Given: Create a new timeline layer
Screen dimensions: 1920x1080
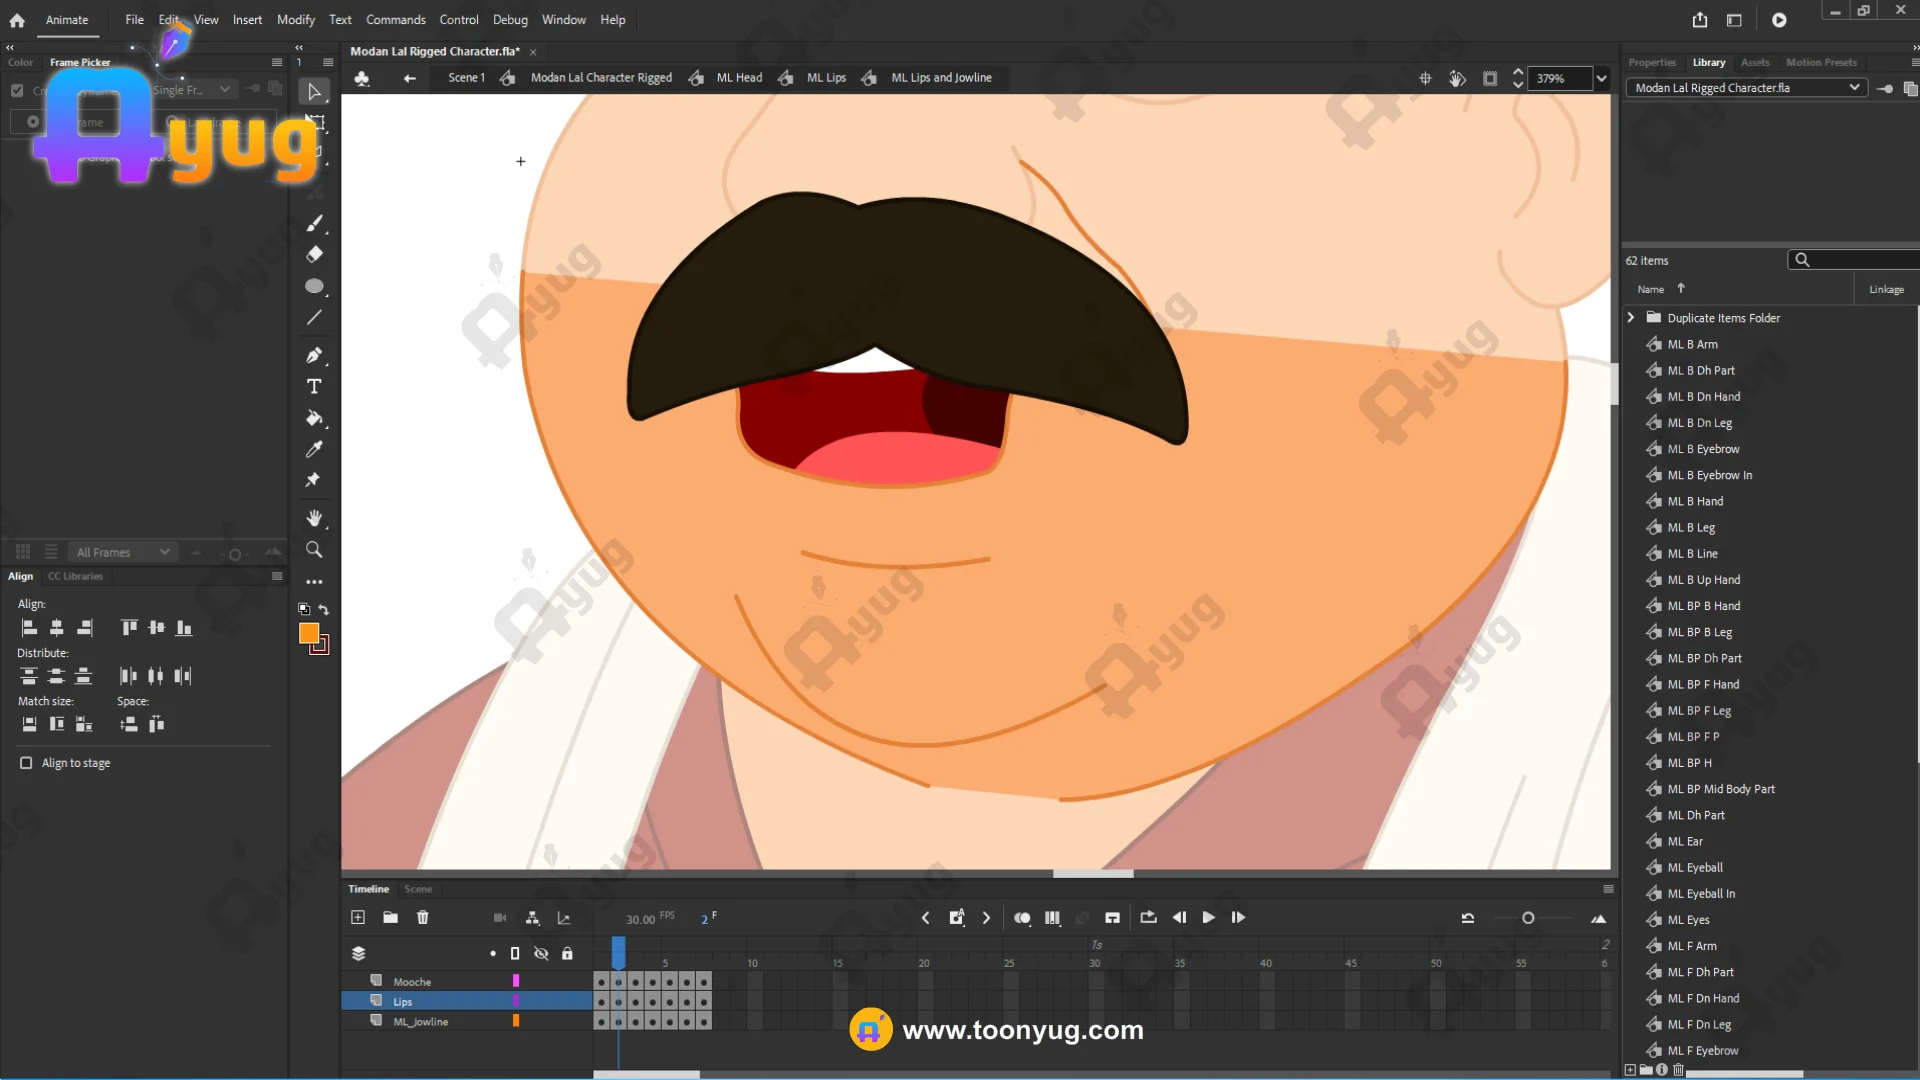Looking at the screenshot, I should (358, 917).
